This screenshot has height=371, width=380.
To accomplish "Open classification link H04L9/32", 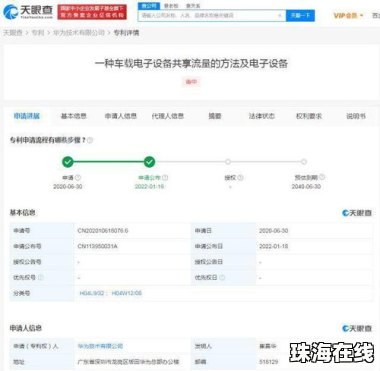I will click(x=92, y=293).
